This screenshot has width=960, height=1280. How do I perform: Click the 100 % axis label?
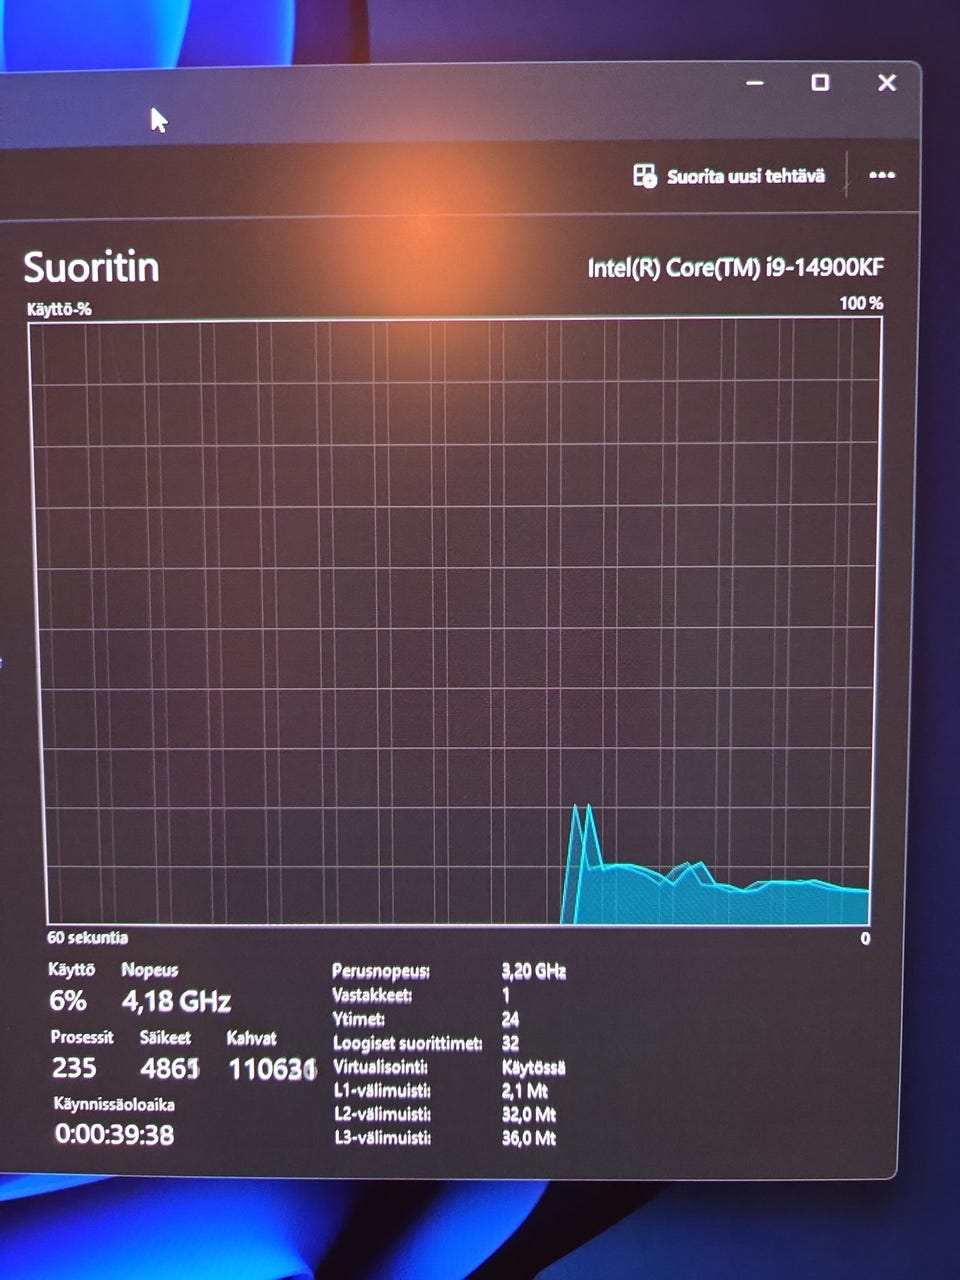pos(860,303)
